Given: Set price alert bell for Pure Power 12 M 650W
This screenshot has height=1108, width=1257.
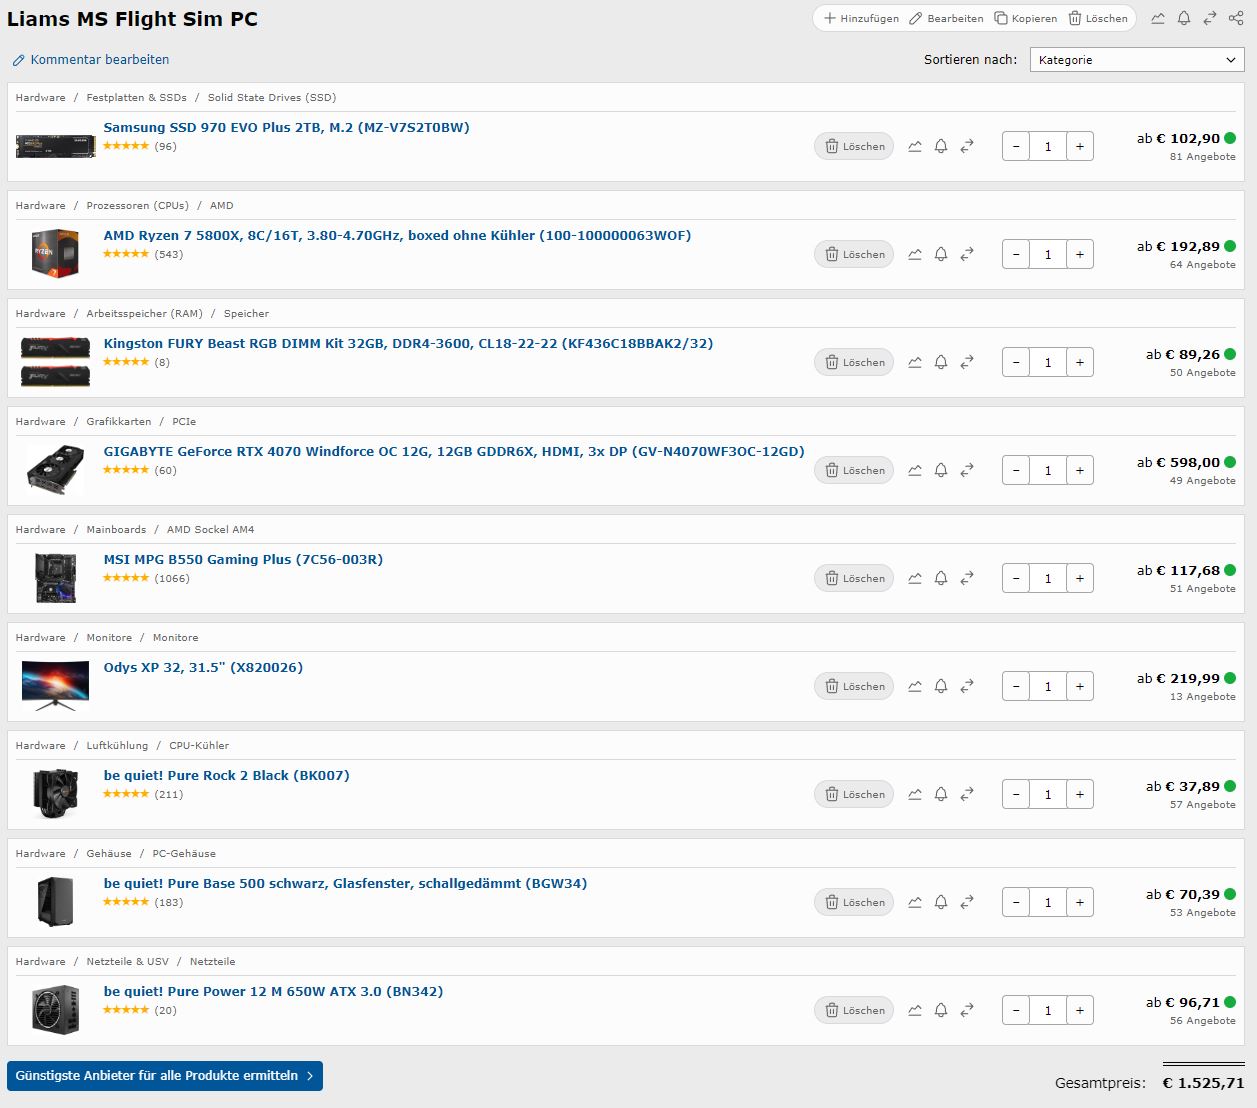Looking at the screenshot, I should (941, 1010).
